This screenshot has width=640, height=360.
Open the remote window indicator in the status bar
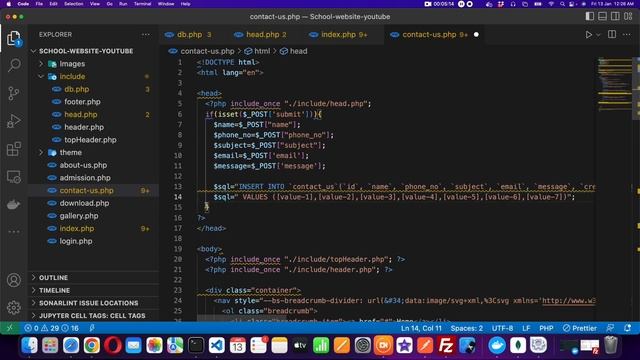(x=10, y=328)
